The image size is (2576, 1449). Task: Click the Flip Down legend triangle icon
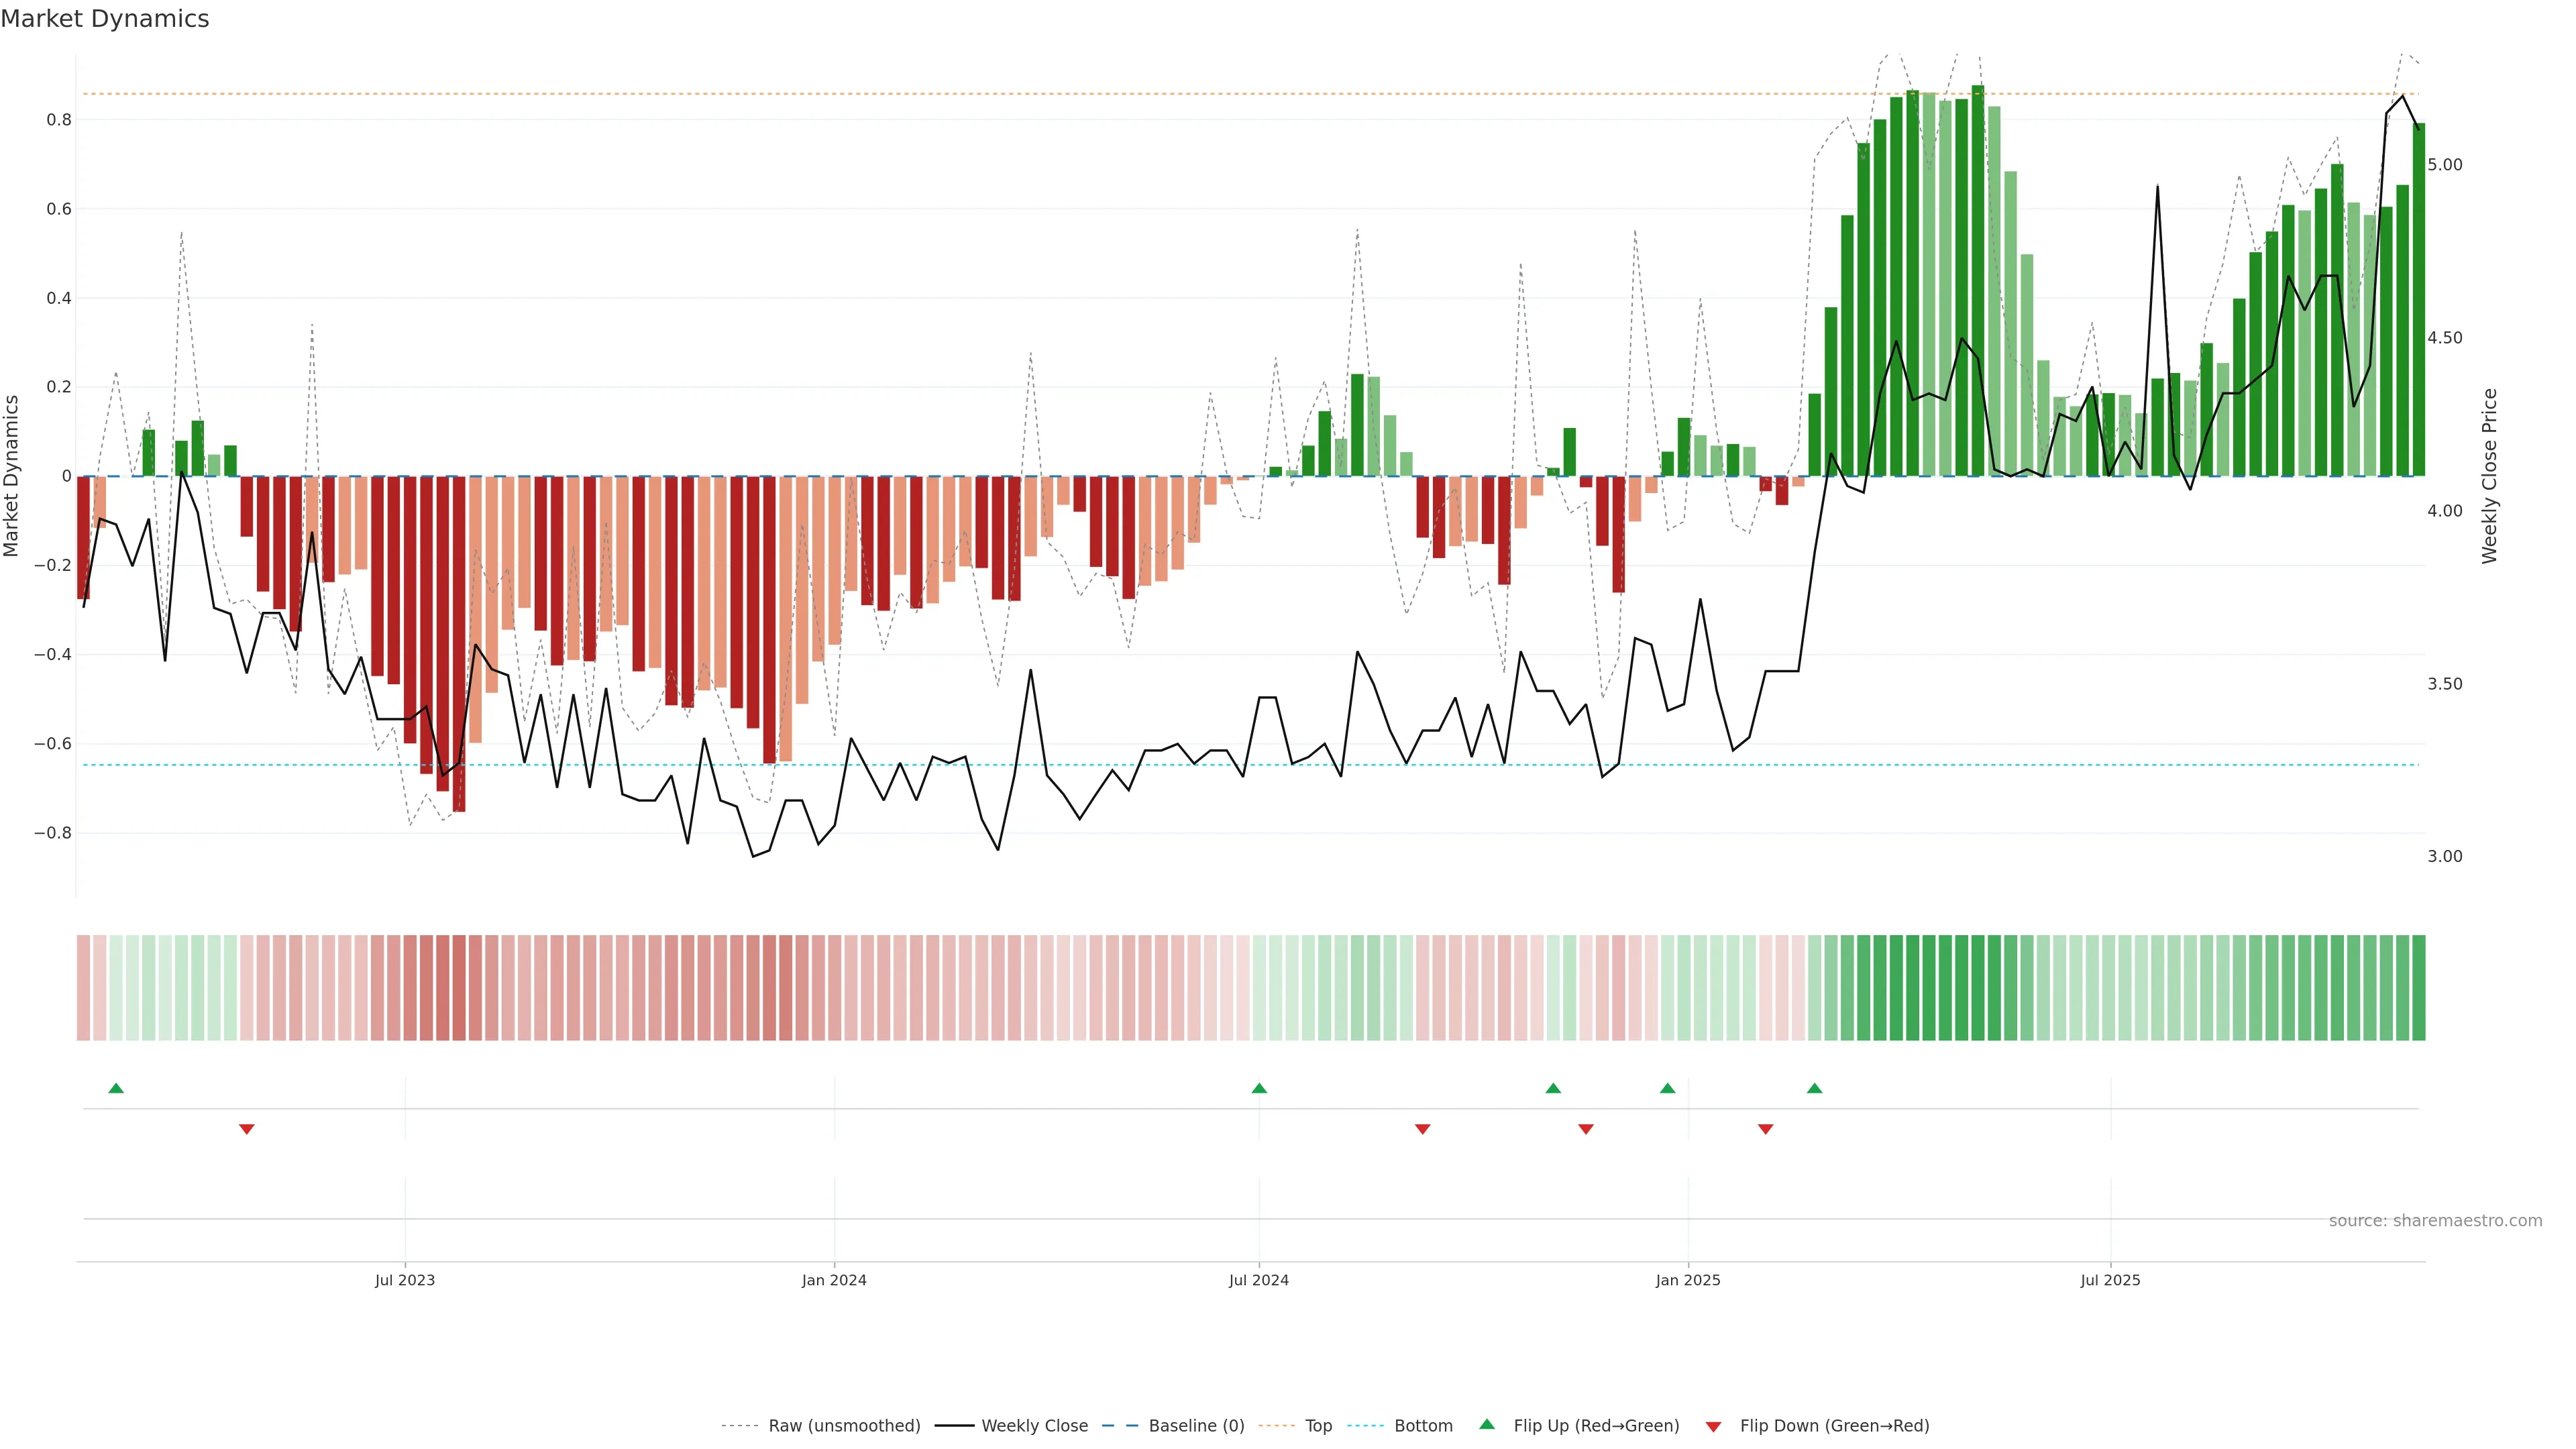pos(1713,1427)
